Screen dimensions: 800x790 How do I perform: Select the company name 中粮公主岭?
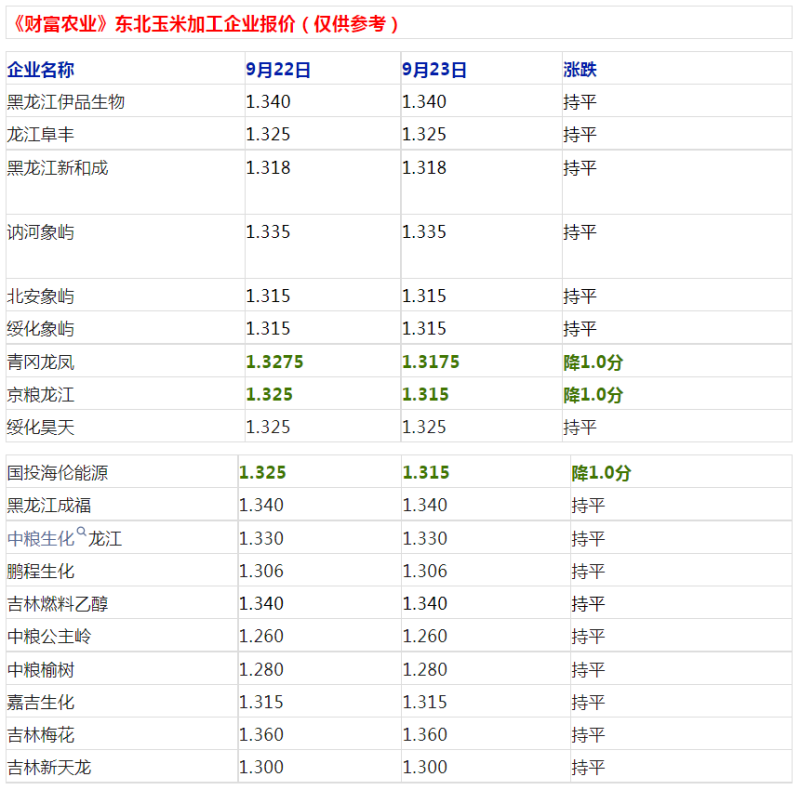[x=49, y=637]
